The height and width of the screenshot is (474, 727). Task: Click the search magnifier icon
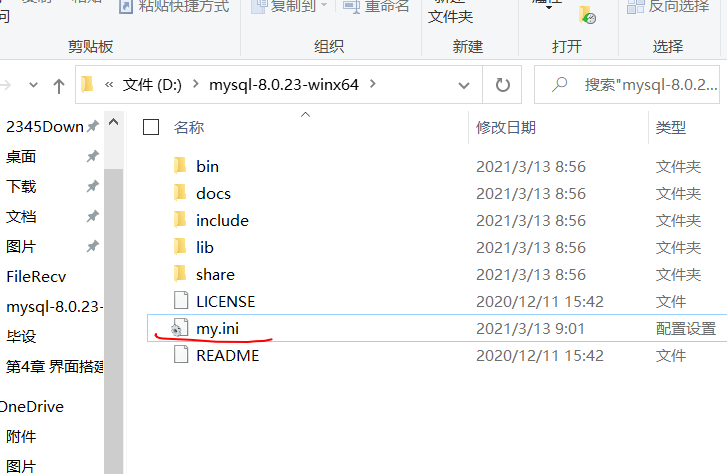[x=560, y=84]
